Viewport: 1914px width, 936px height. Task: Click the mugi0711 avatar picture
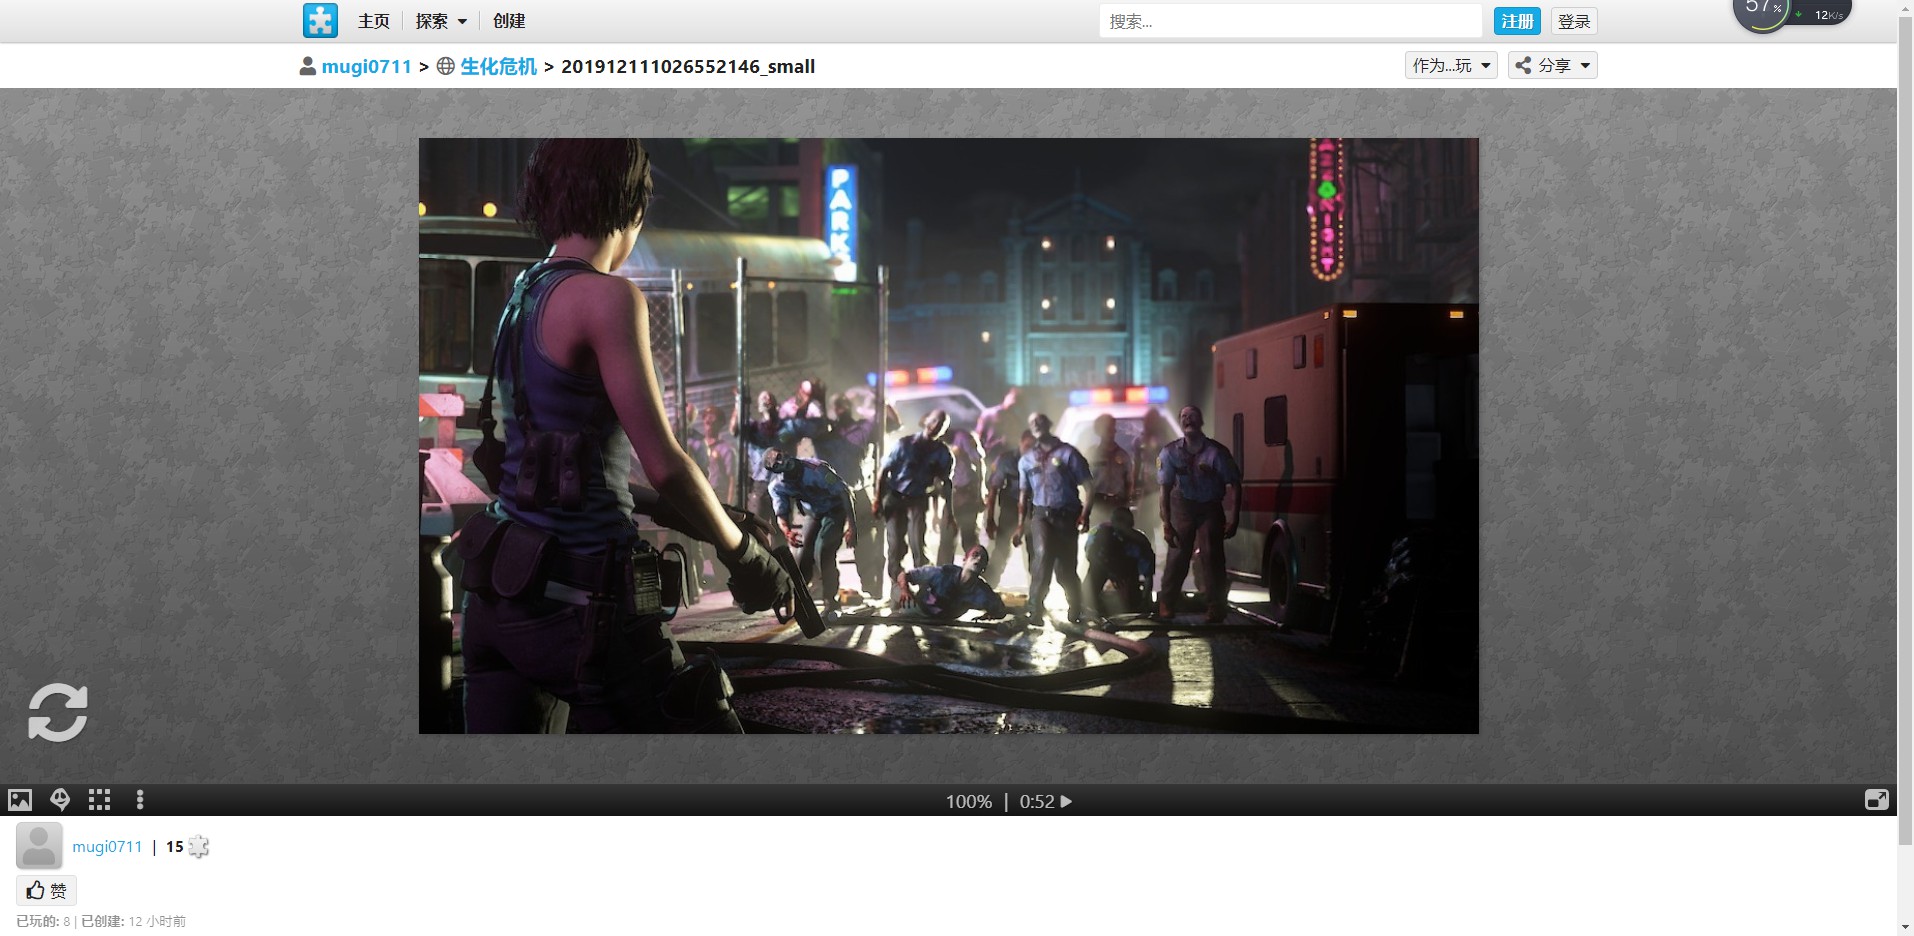[39, 846]
